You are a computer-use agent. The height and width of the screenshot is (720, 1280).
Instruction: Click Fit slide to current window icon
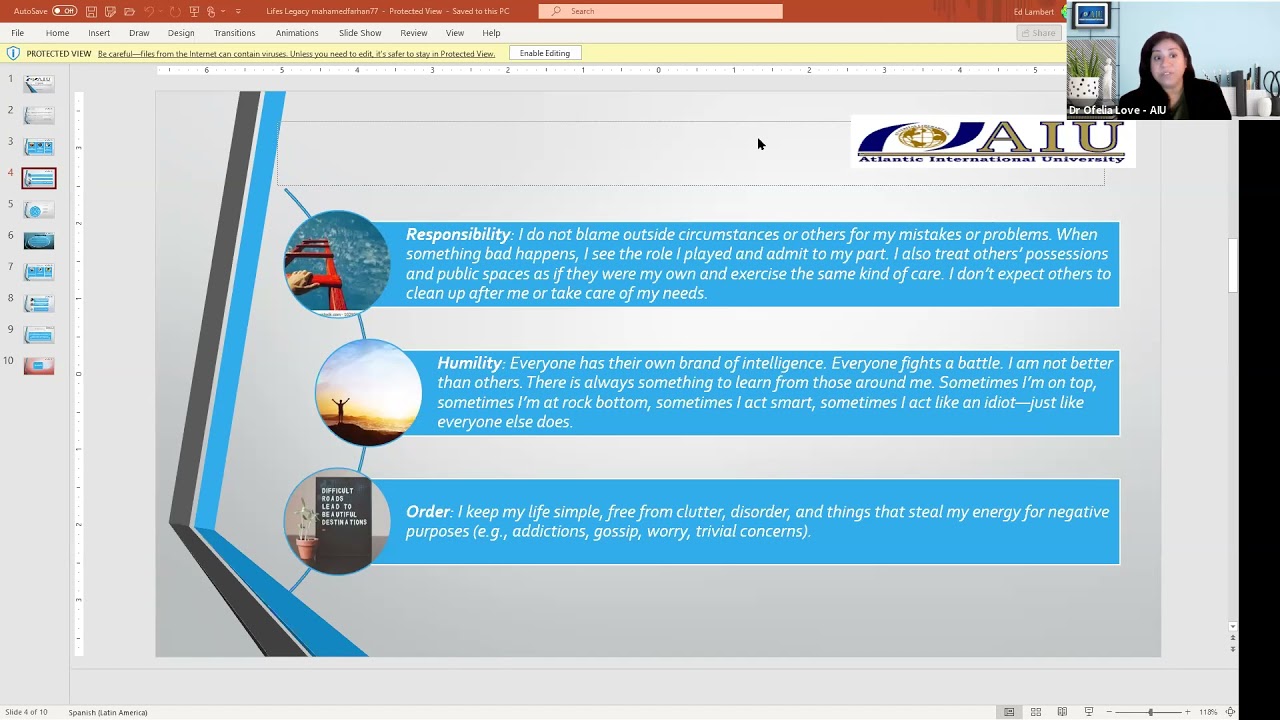pyautogui.click(x=1230, y=712)
